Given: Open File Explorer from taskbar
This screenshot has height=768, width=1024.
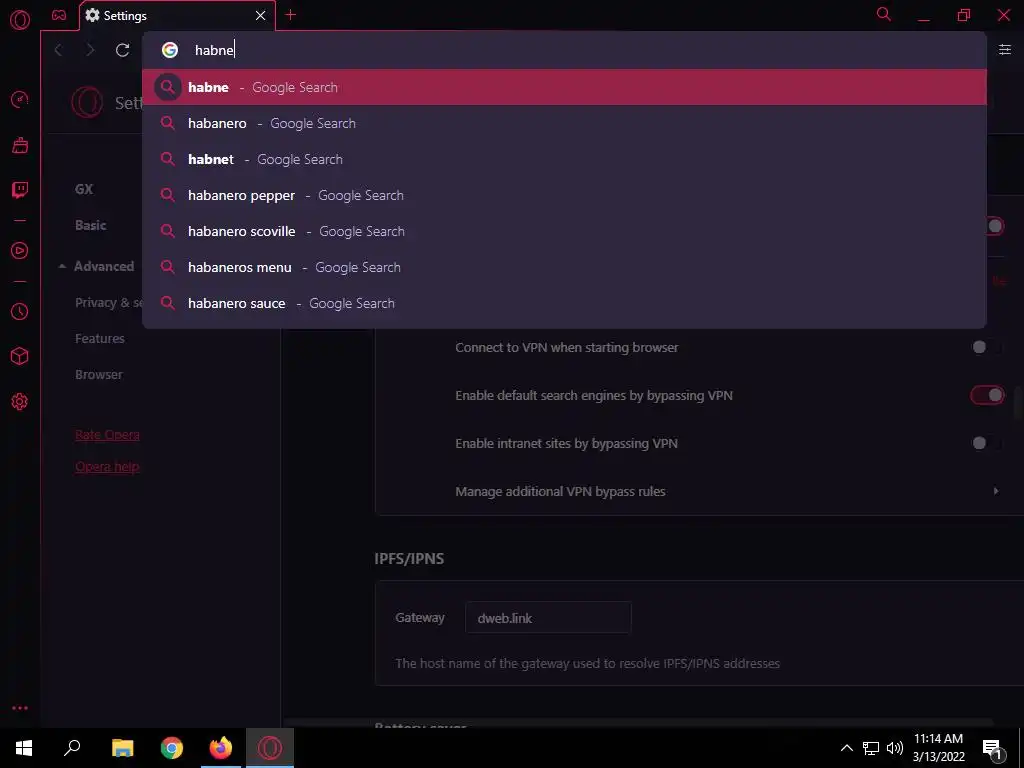Looking at the screenshot, I should point(122,748).
